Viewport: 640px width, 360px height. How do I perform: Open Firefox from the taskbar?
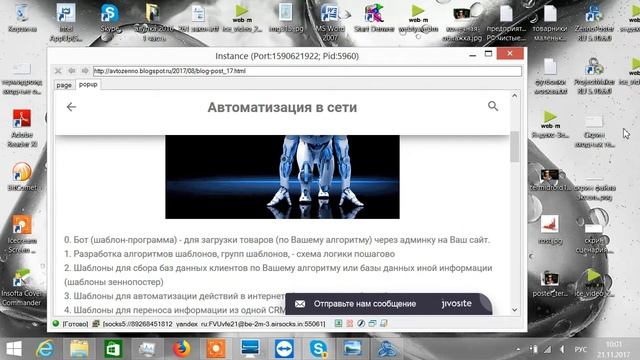(182, 349)
